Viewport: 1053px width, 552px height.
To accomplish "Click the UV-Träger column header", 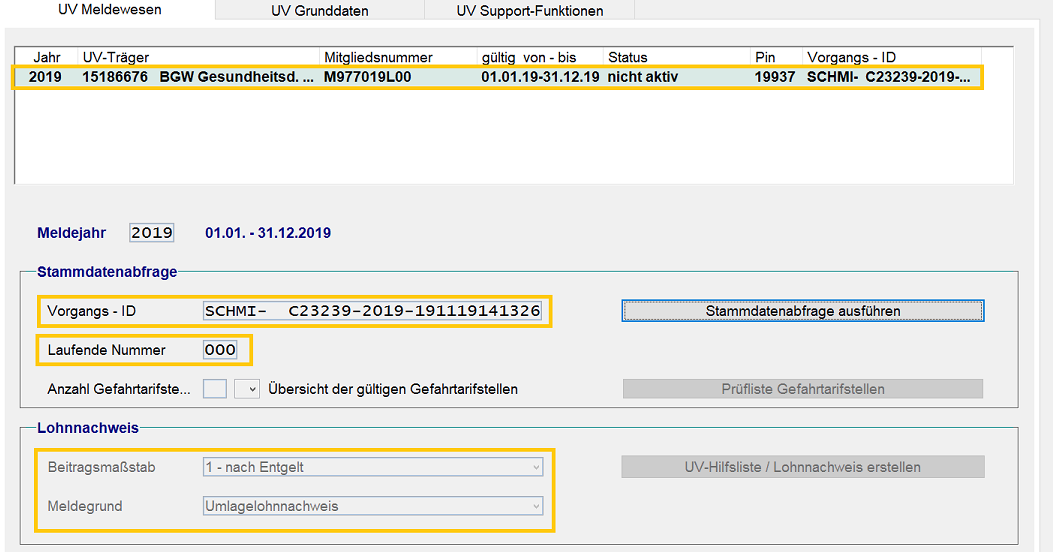I will click(x=198, y=57).
